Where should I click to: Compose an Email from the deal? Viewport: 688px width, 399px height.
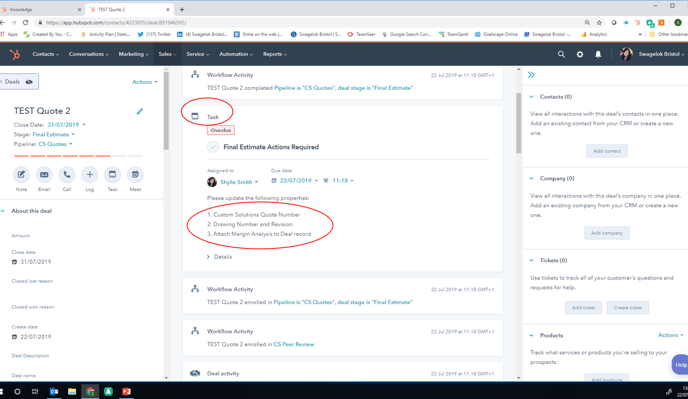click(44, 175)
